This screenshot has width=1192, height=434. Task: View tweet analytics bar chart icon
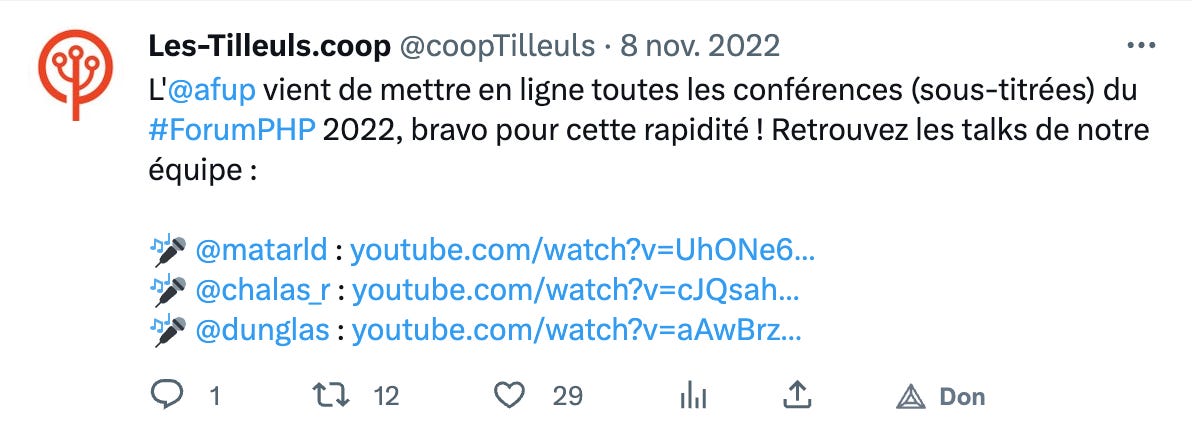(693, 396)
